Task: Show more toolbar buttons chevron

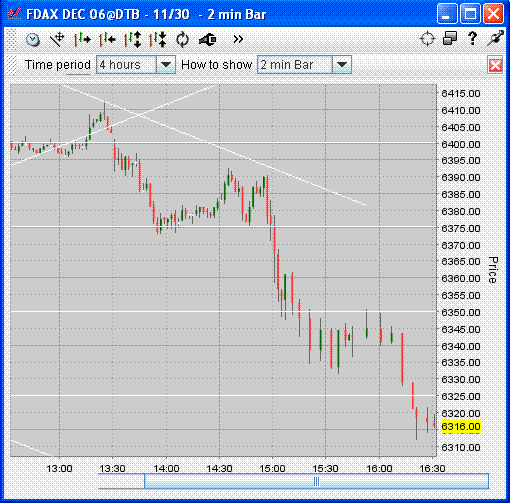Action: click(x=238, y=39)
